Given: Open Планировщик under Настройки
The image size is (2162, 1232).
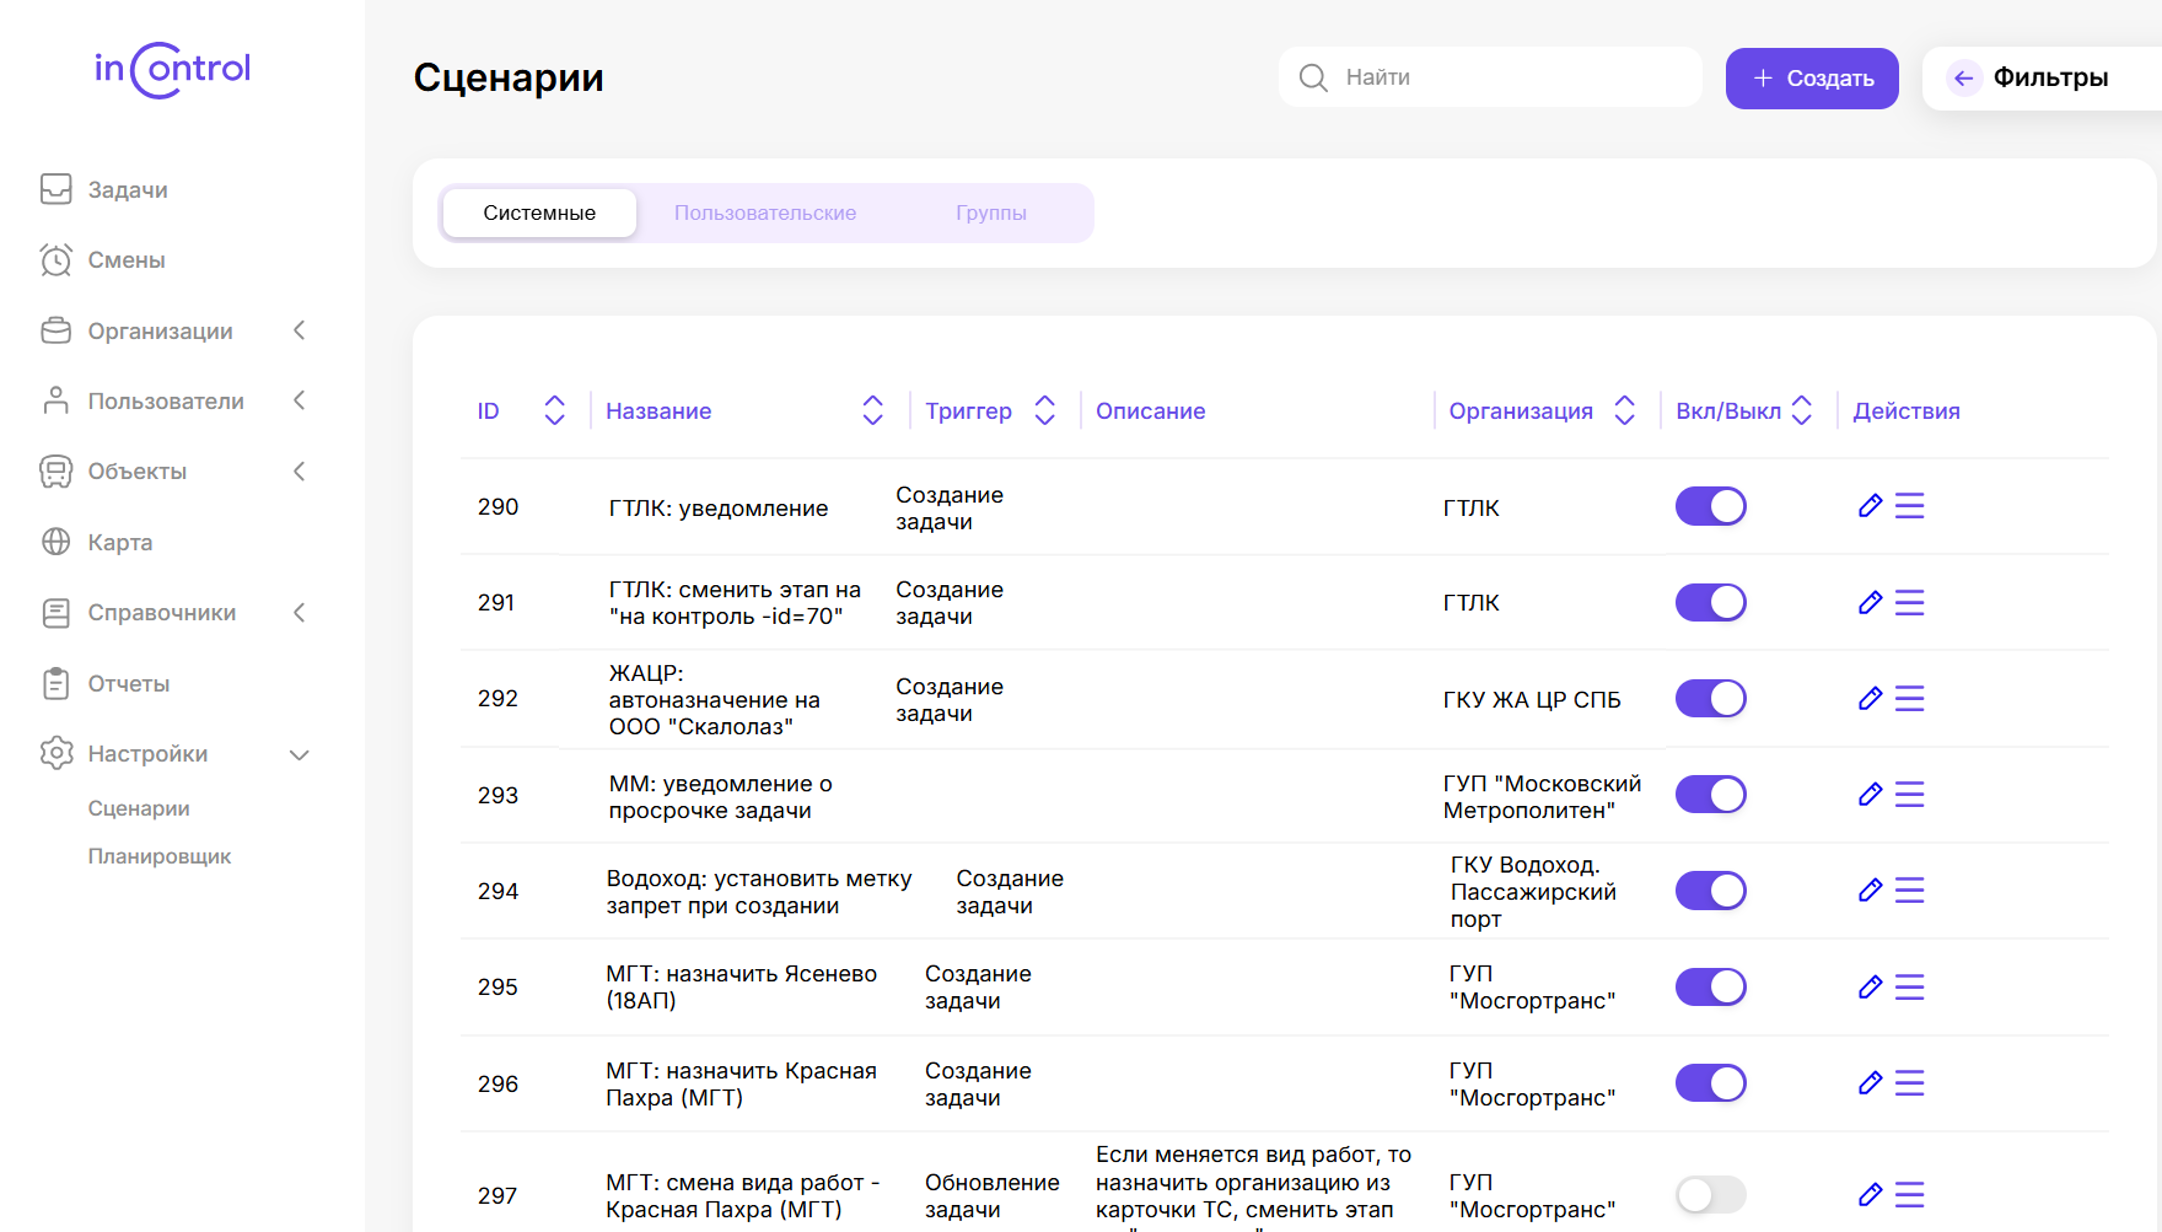Looking at the screenshot, I should tap(159, 856).
